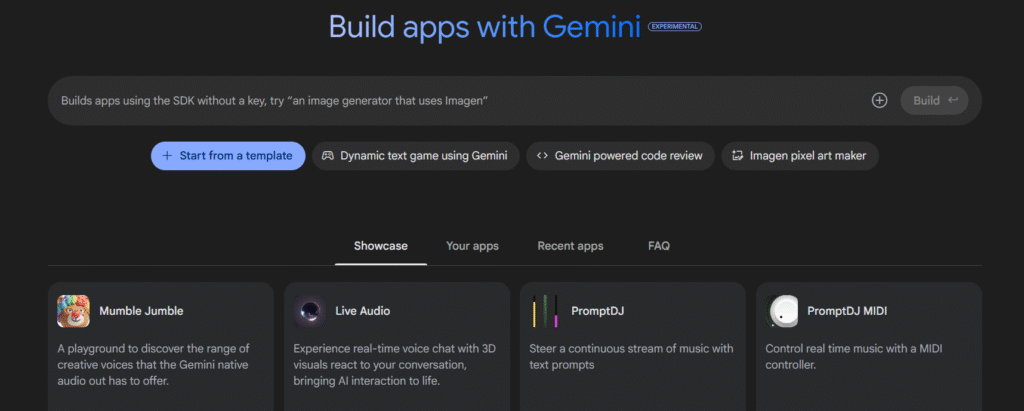Viewport: 1024px width, 411px height.
Task: Open the PromptDJ app title
Action: click(x=598, y=311)
